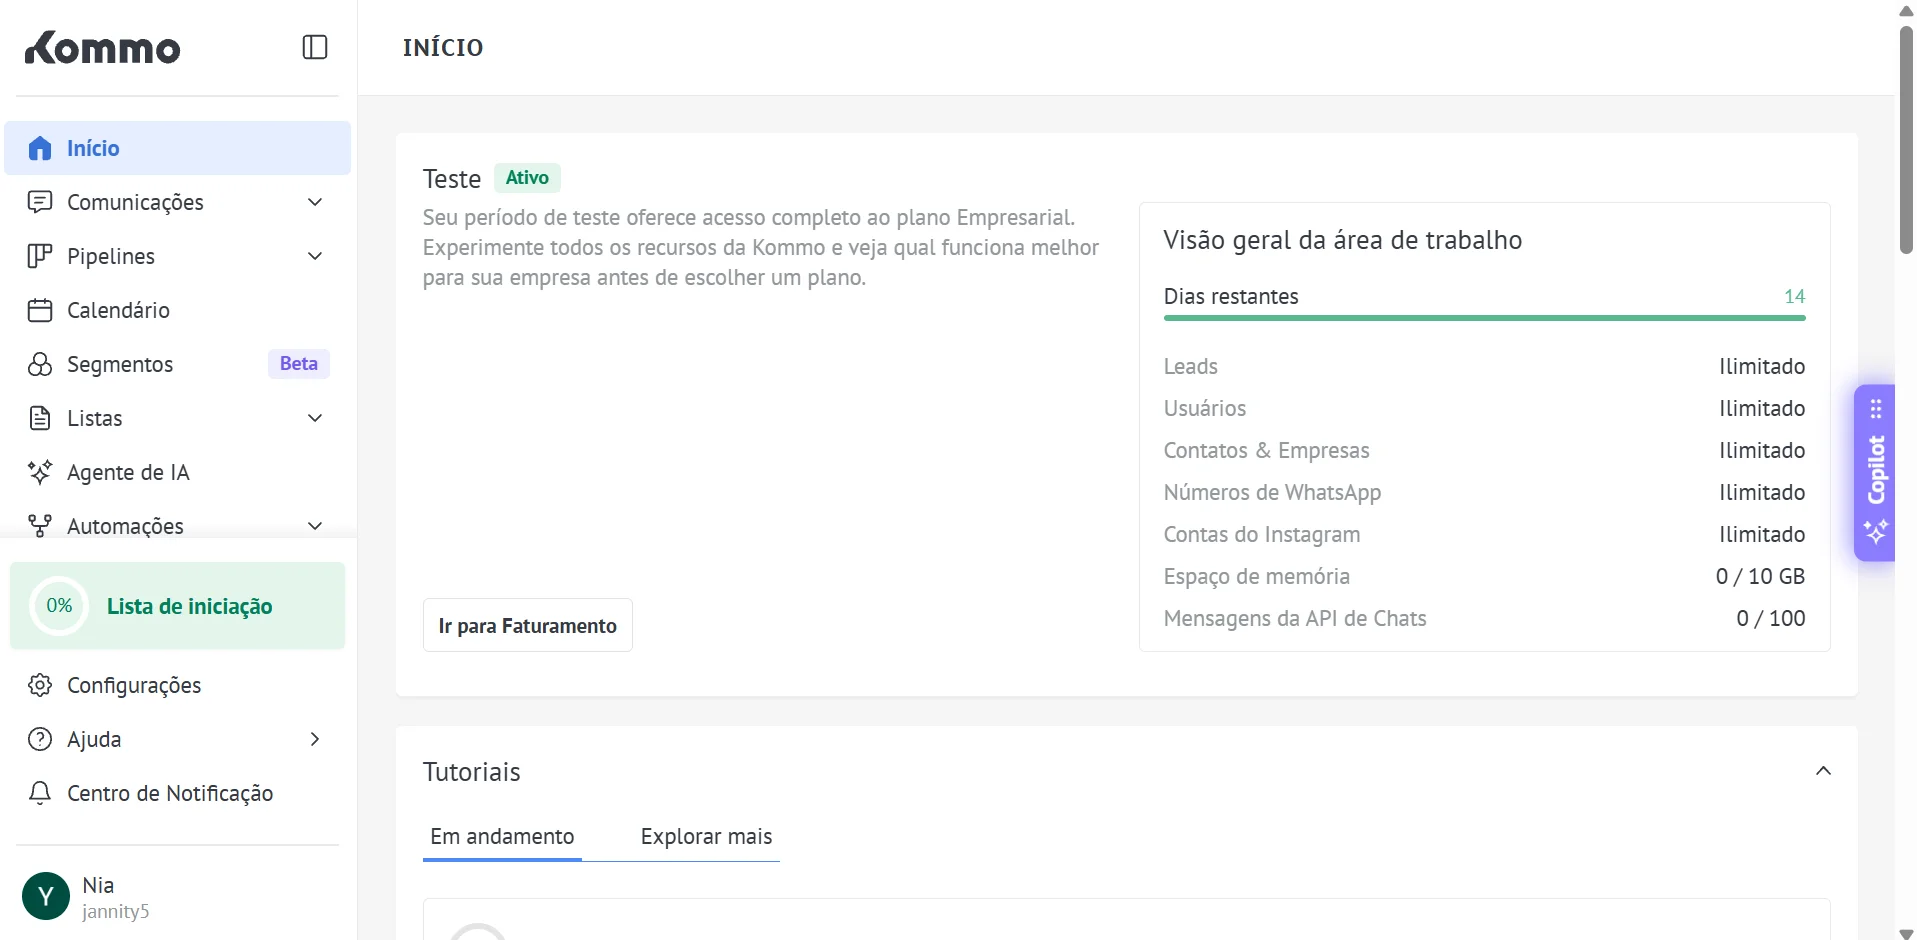1917x940 pixels.
Task: Expand the Automações submenu chevron
Action: click(x=315, y=526)
